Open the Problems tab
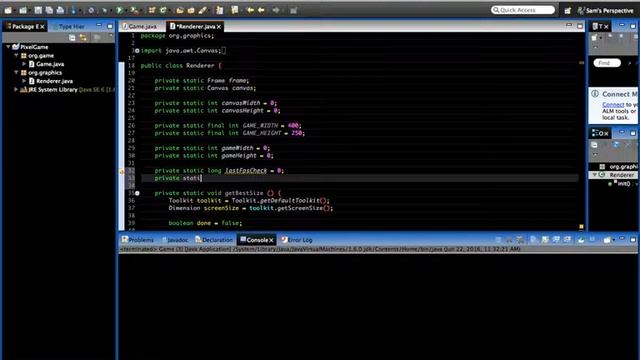Screen dimensions: 640x360 tap(138, 240)
